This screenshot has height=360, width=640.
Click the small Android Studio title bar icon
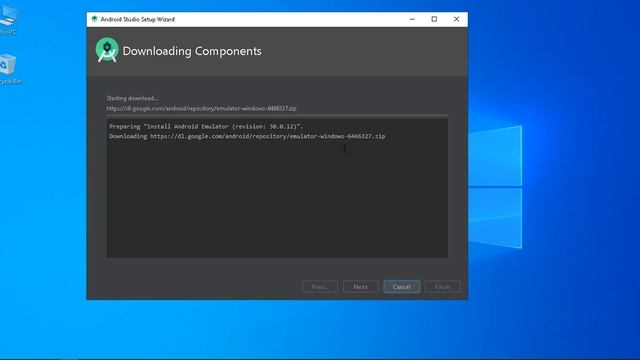95,19
